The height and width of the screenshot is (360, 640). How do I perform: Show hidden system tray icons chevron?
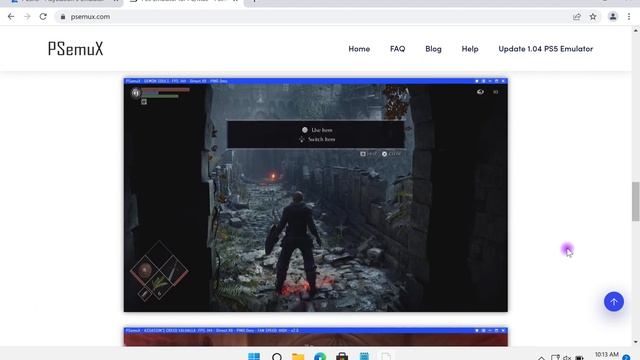coord(541,358)
